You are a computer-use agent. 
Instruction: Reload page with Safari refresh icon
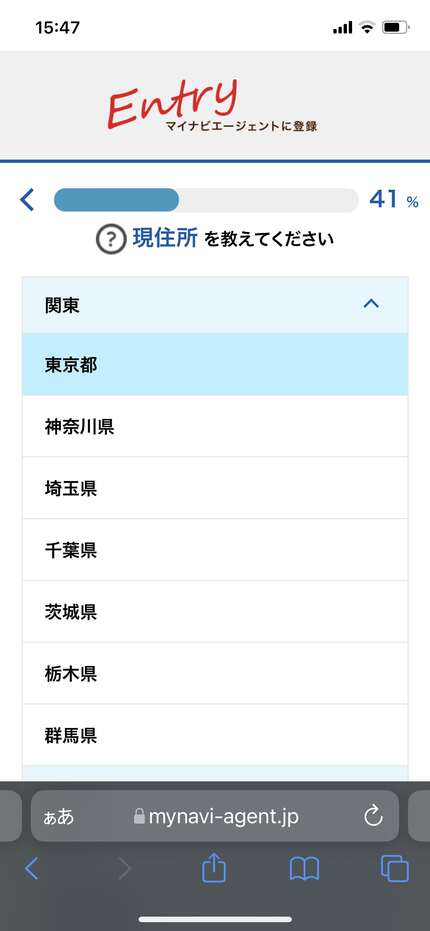pyautogui.click(x=373, y=816)
